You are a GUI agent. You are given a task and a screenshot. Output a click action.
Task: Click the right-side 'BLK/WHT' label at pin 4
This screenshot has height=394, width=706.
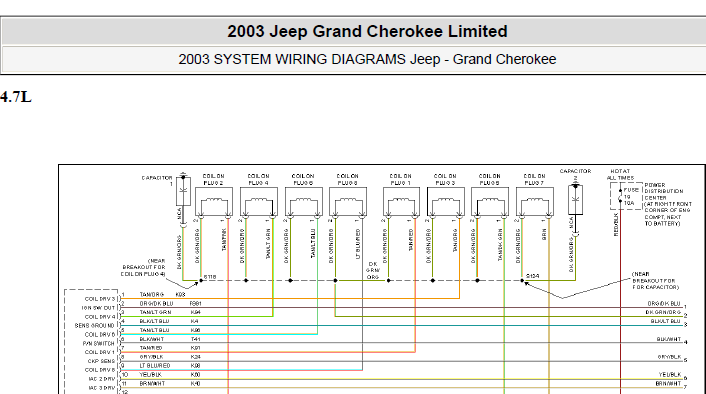(x=669, y=339)
